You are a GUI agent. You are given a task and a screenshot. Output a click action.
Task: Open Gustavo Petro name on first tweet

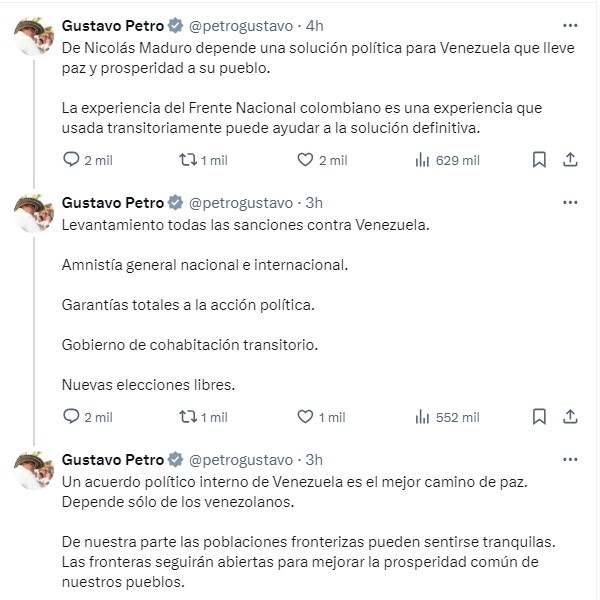(113, 26)
